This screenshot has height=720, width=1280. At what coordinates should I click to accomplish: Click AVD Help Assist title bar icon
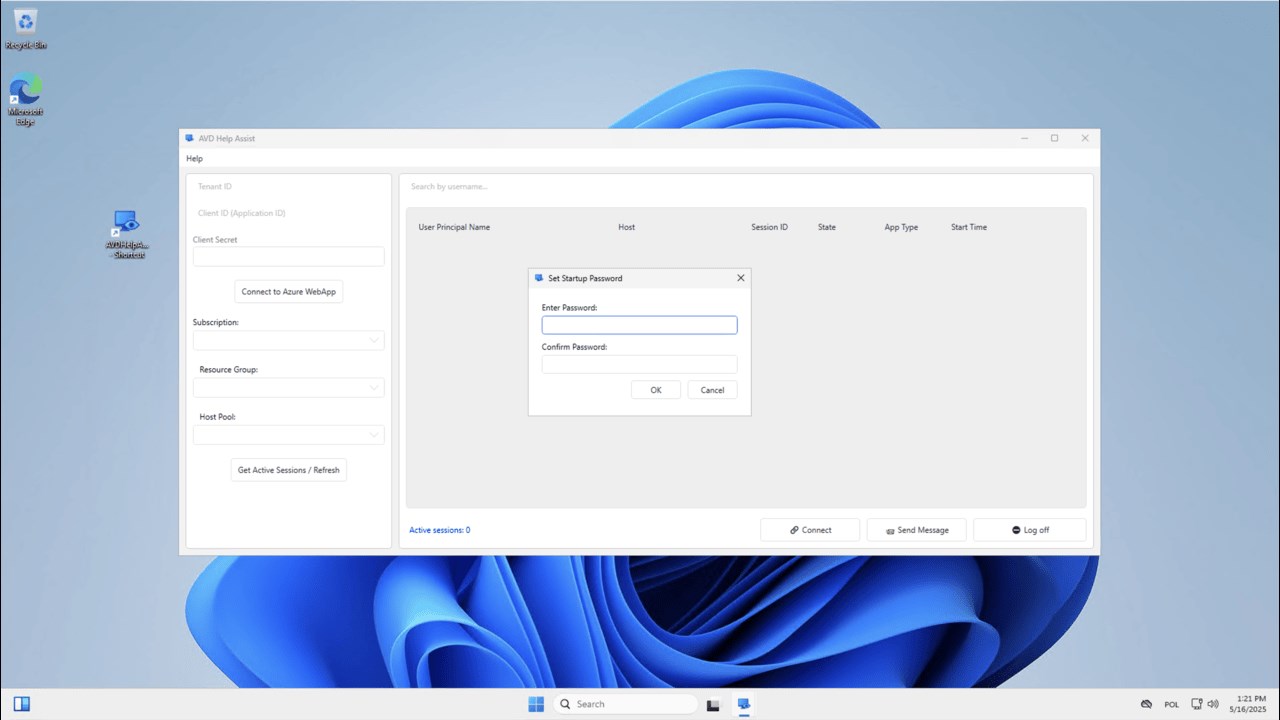tap(189, 138)
